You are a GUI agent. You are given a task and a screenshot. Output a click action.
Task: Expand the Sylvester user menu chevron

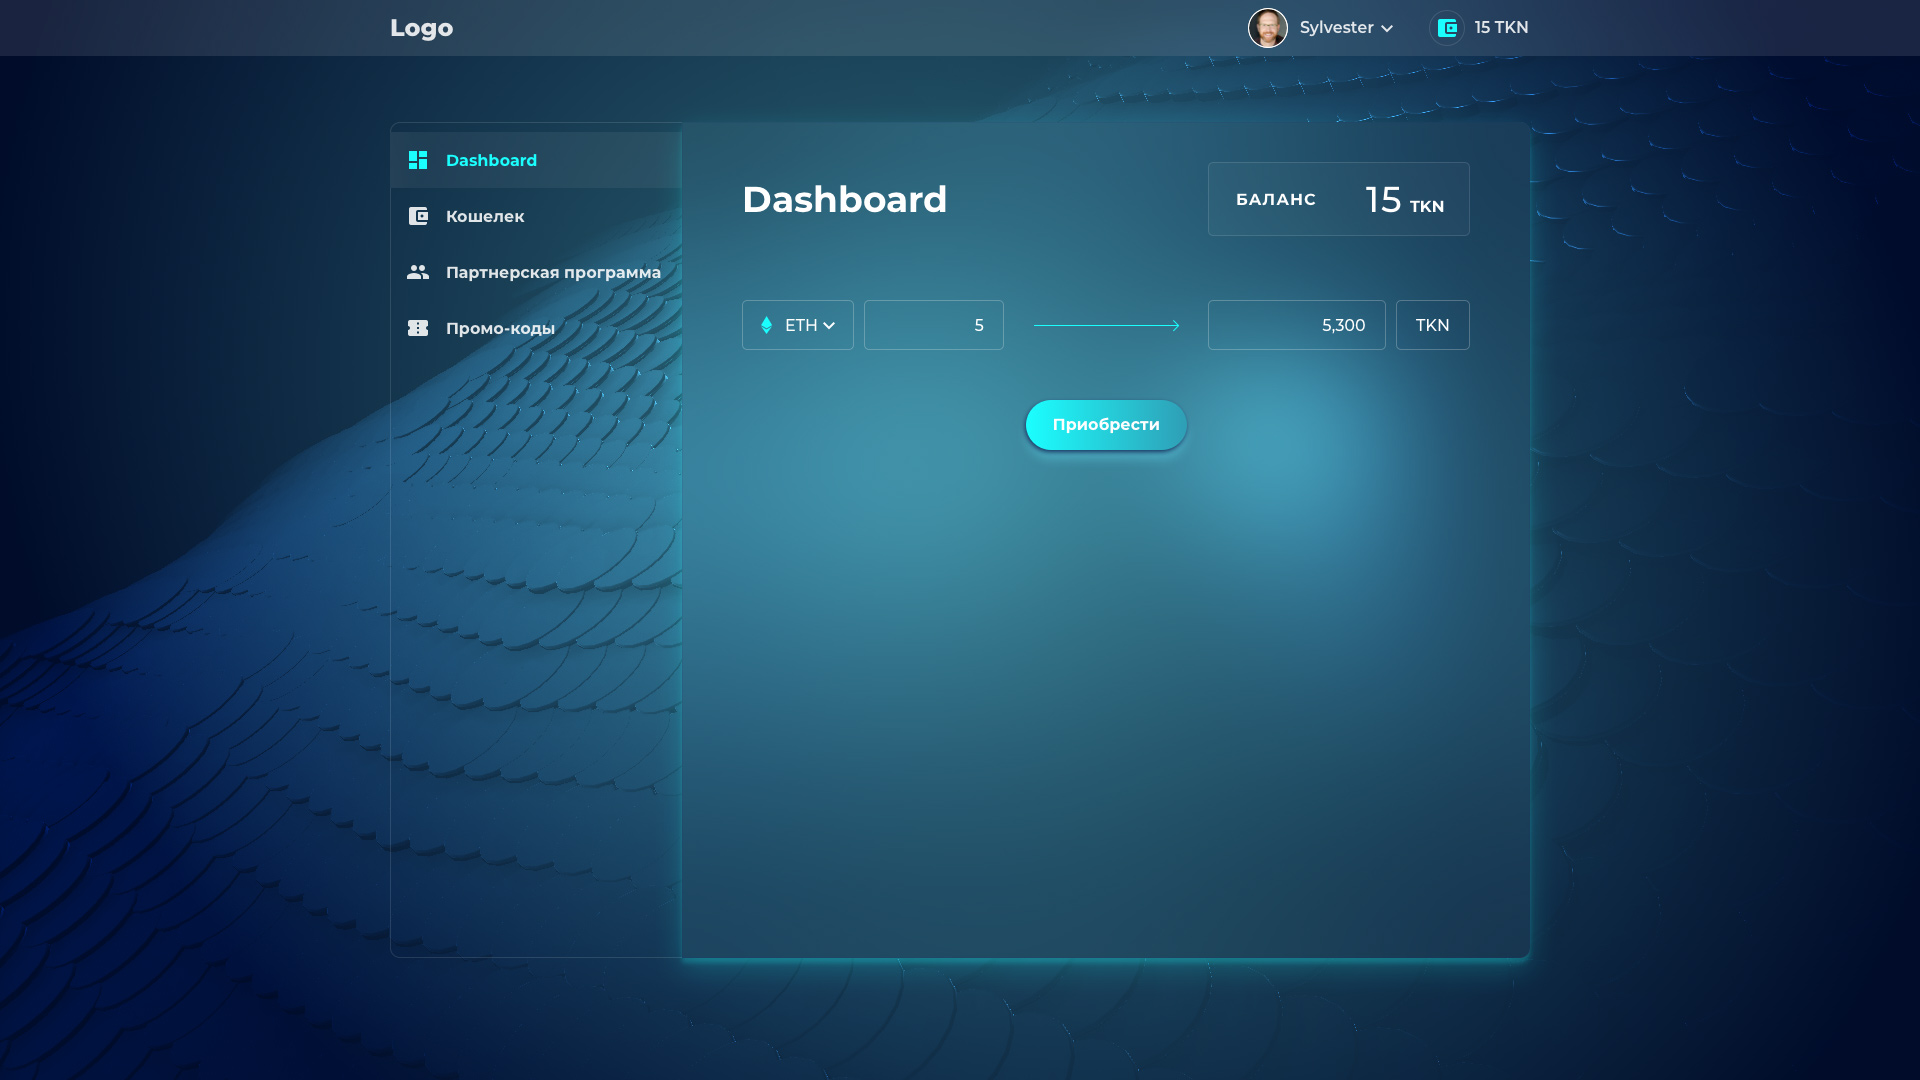(x=1387, y=29)
